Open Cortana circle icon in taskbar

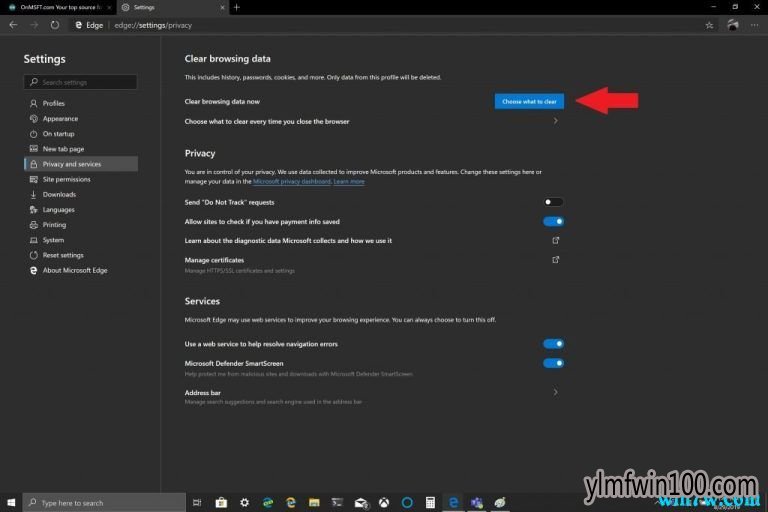(407, 503)
